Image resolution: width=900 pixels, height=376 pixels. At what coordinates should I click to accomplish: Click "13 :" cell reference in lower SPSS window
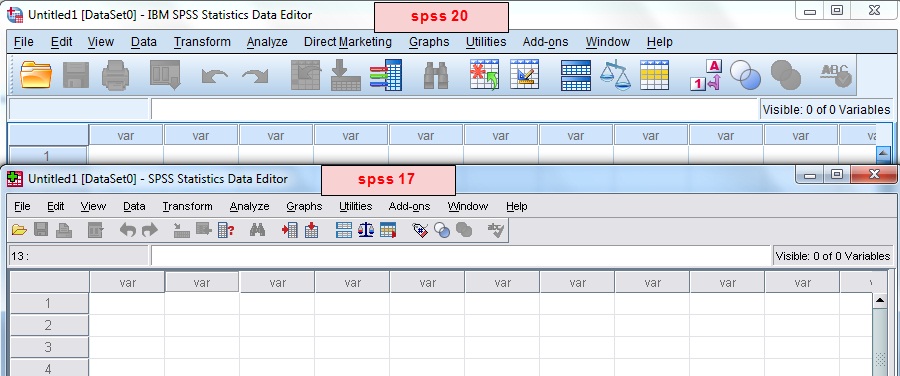79,256
